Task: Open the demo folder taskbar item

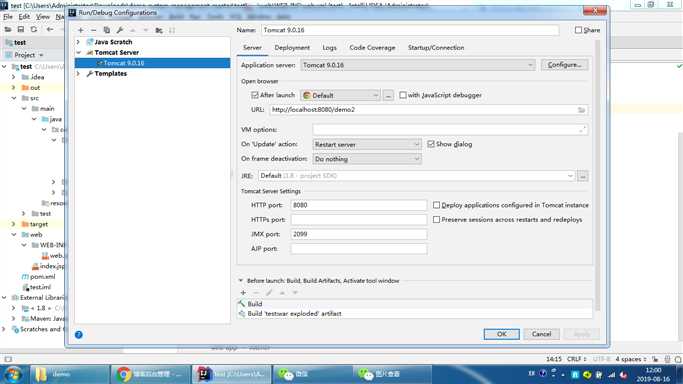Action: tap(70, 374)
